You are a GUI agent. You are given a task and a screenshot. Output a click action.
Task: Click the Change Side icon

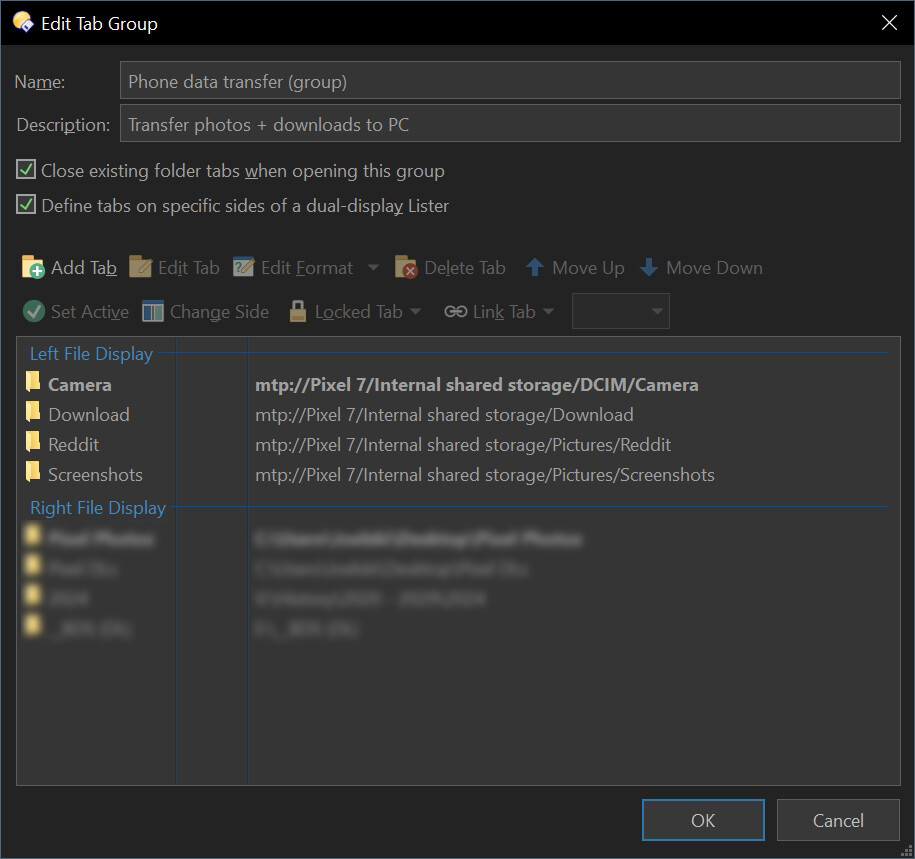pyautogui.click(x=153, y=312)
